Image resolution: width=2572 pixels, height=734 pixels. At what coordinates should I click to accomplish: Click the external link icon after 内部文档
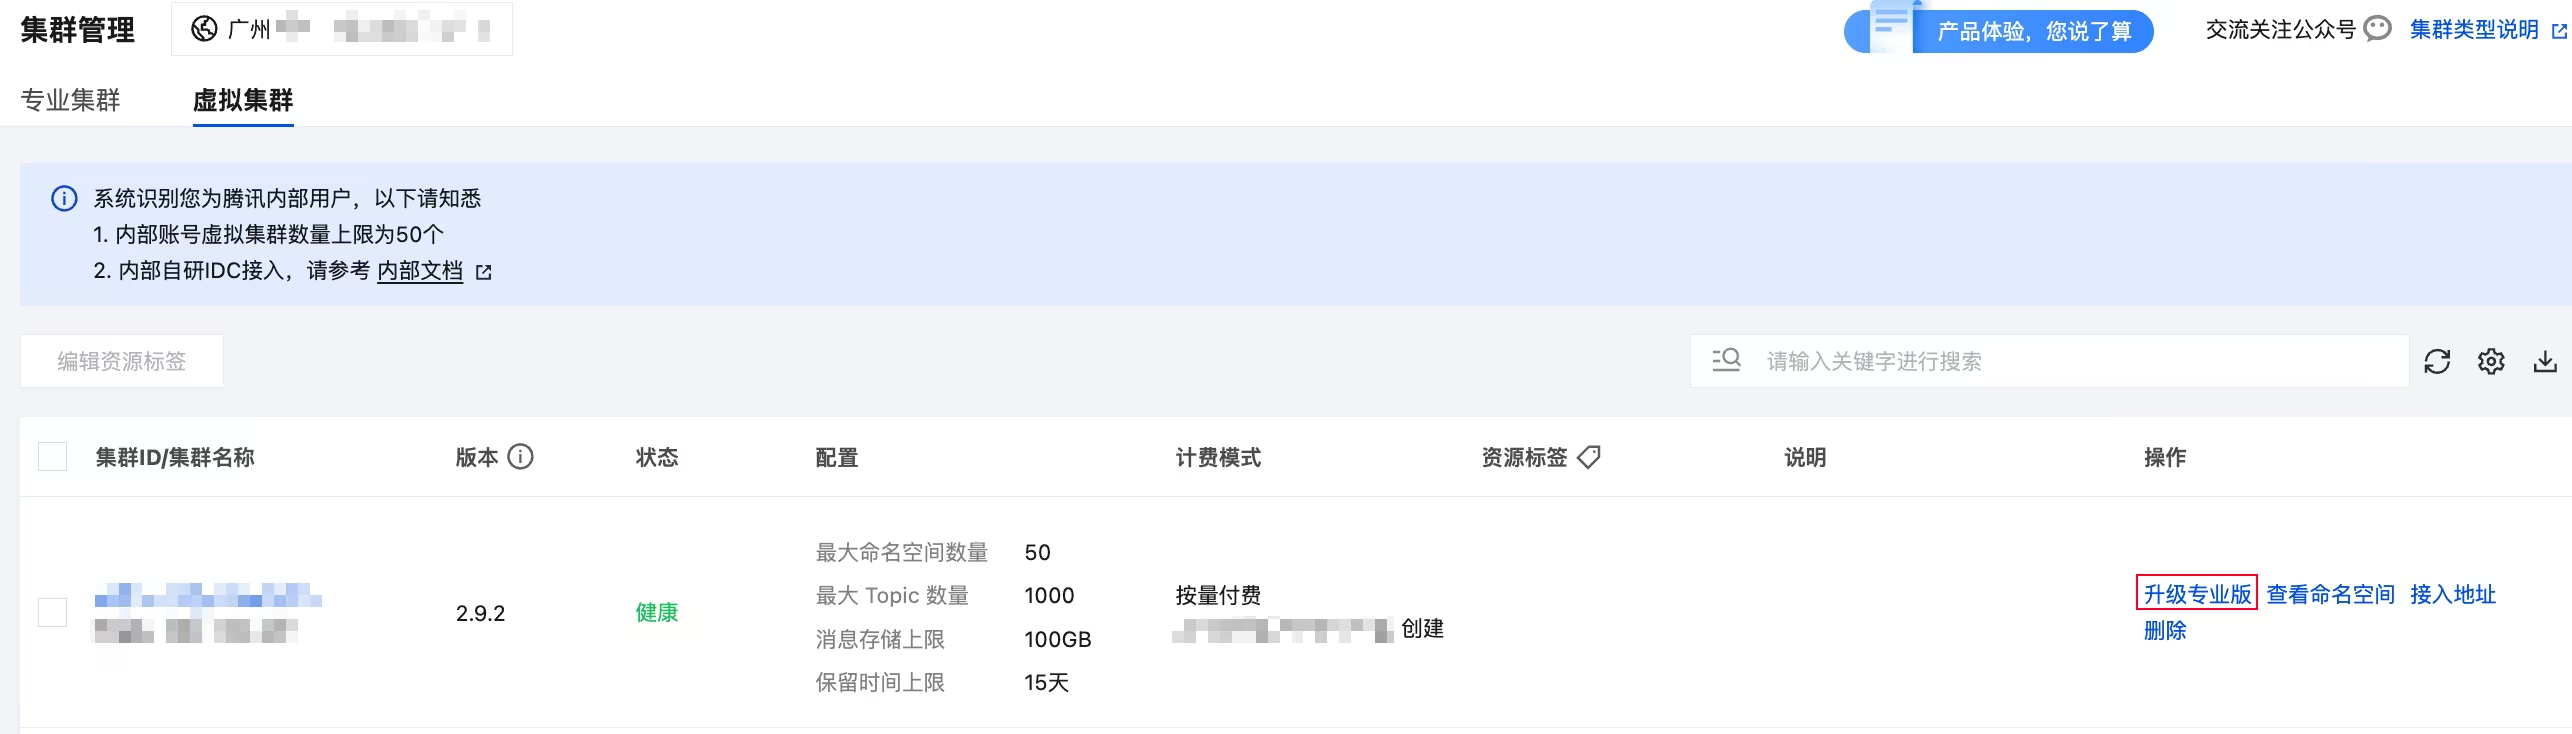pos(484,272)
